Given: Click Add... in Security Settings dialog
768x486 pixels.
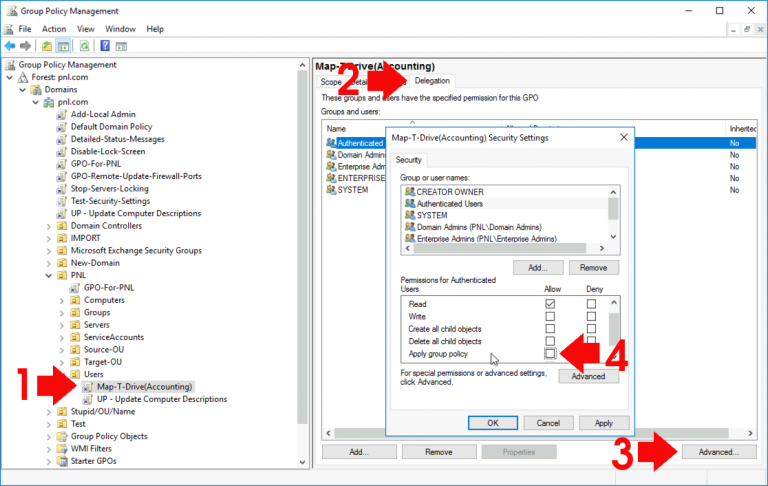Looking at the screenshot, I should (538, 267).
